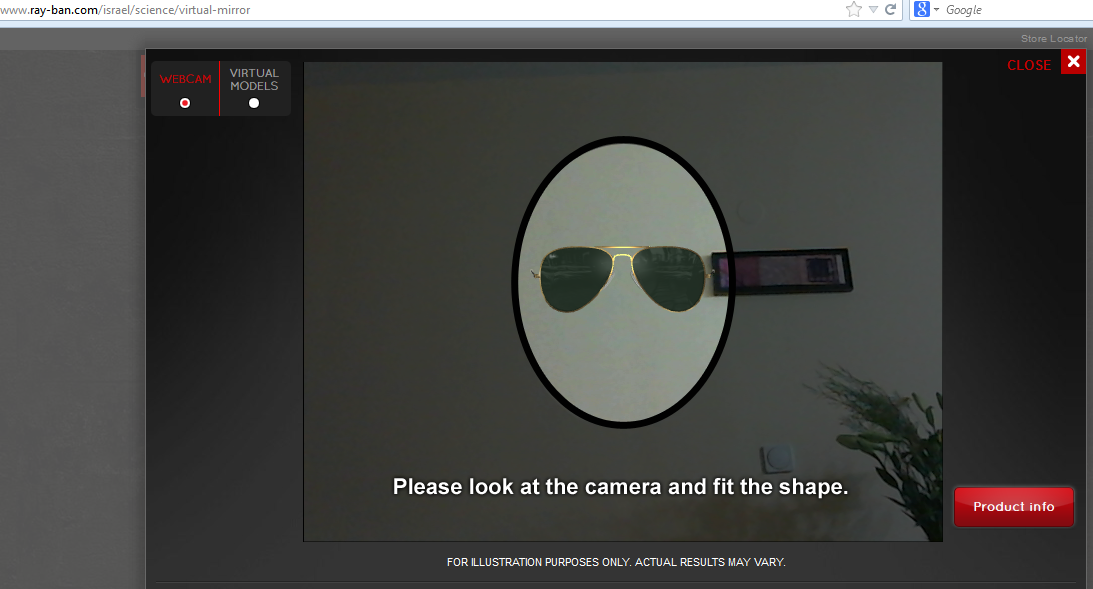Open the Store Locator link
Viewport: 1093px width, 589px height.
(1053, 39)
